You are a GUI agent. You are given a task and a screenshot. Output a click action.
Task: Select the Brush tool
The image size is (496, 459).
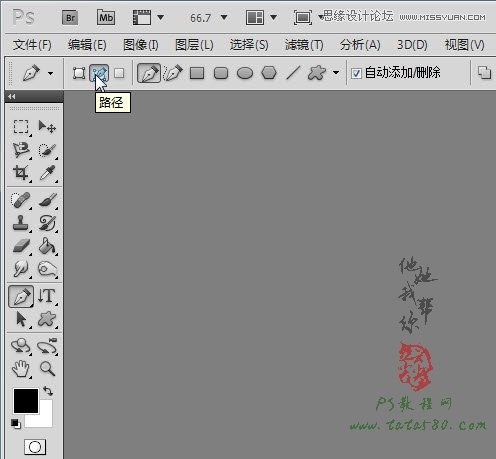(x=47, y=200)
